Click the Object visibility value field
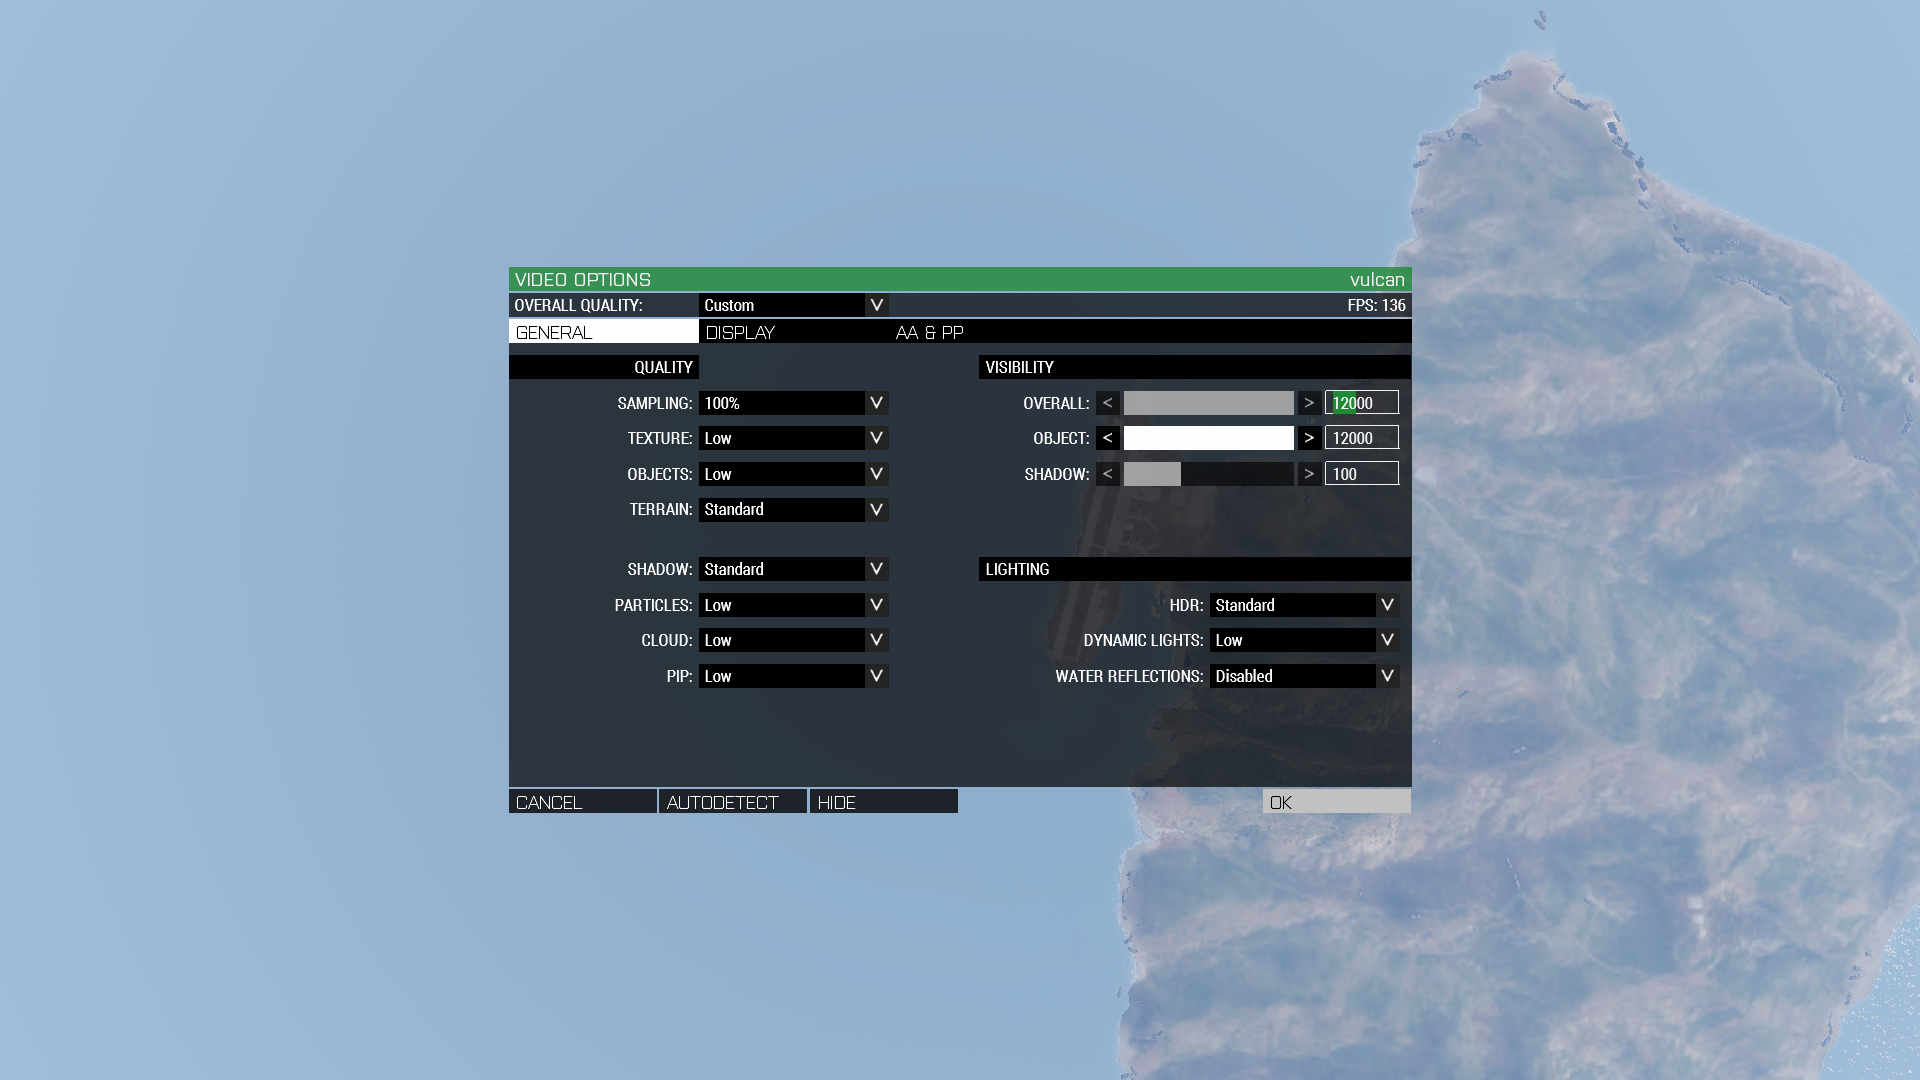The height and width of the screenshot is (1080, 1920). click(1361, 438)
